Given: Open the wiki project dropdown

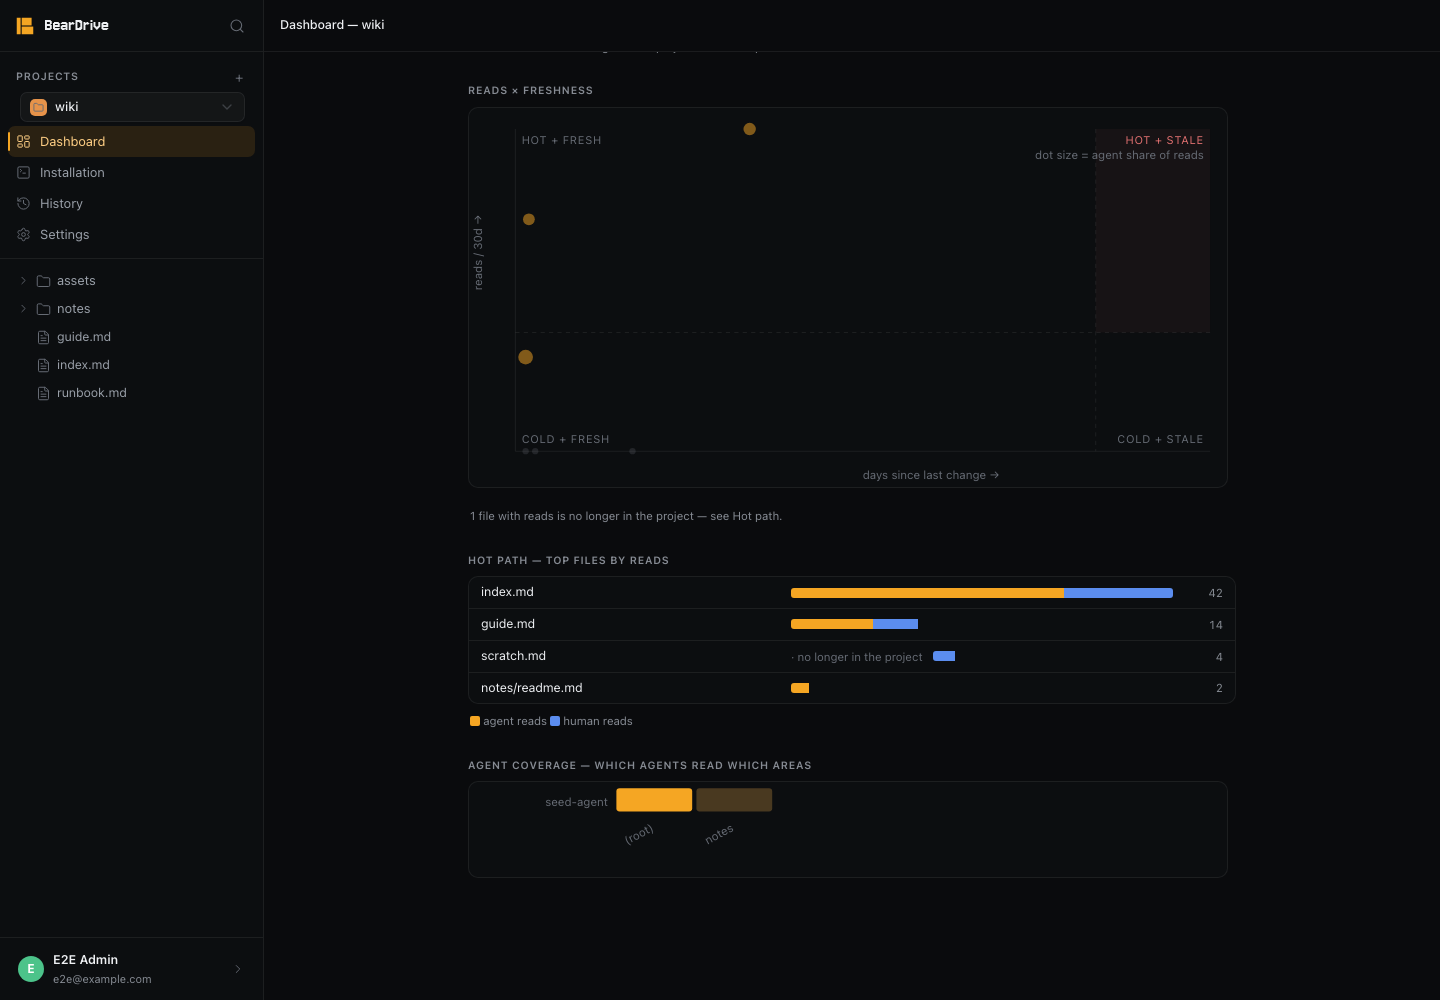Looking at the screenshot, I should click(x=132, y=107).
